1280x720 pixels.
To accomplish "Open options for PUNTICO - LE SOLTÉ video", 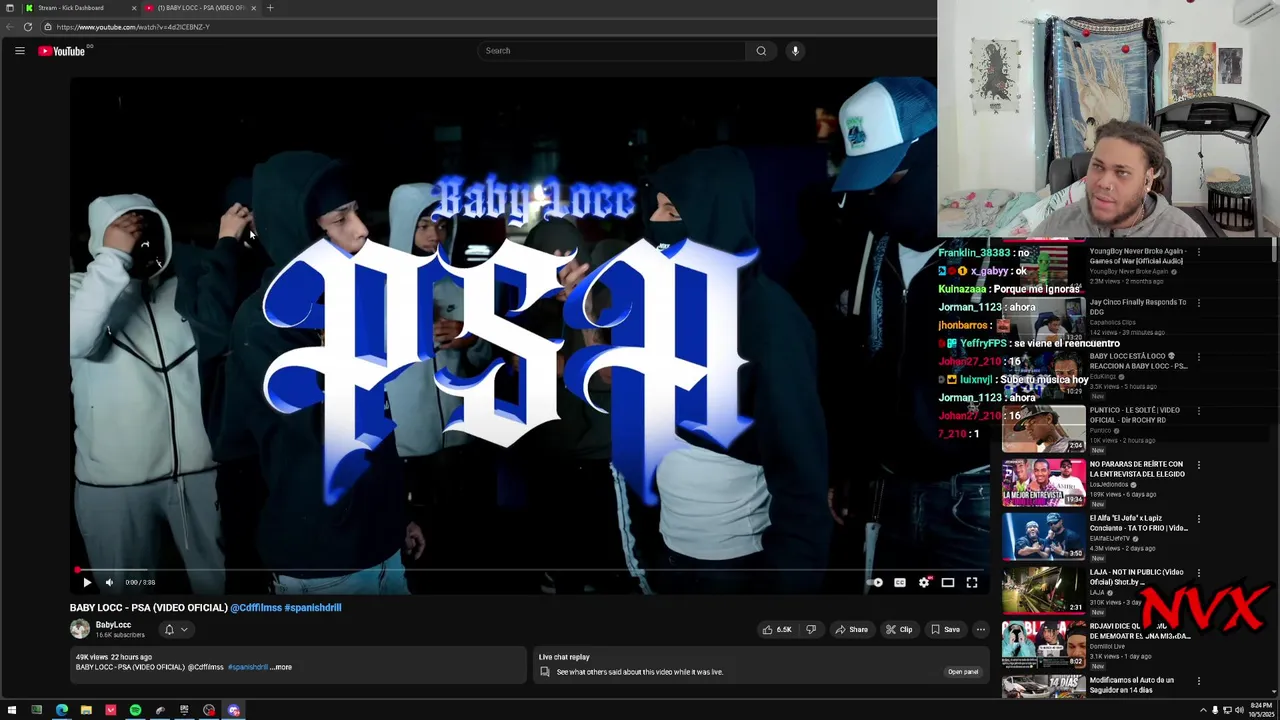I will 1198,411.
